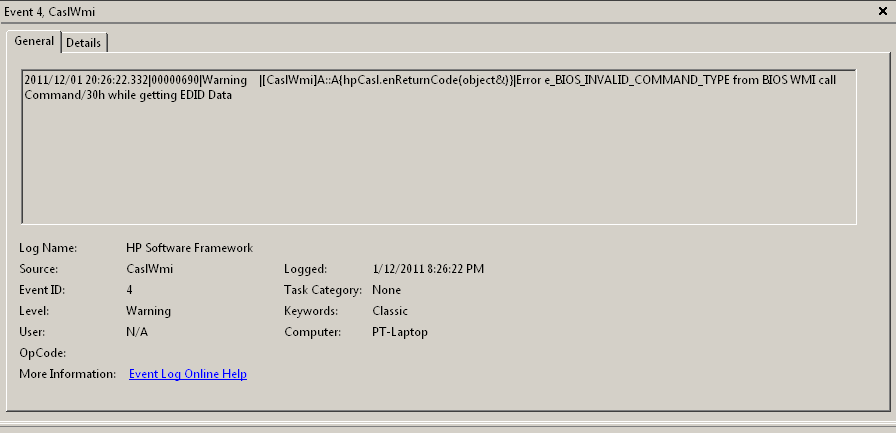Click the Event ID value 4

pyautogui.click(x=130, y=290)
